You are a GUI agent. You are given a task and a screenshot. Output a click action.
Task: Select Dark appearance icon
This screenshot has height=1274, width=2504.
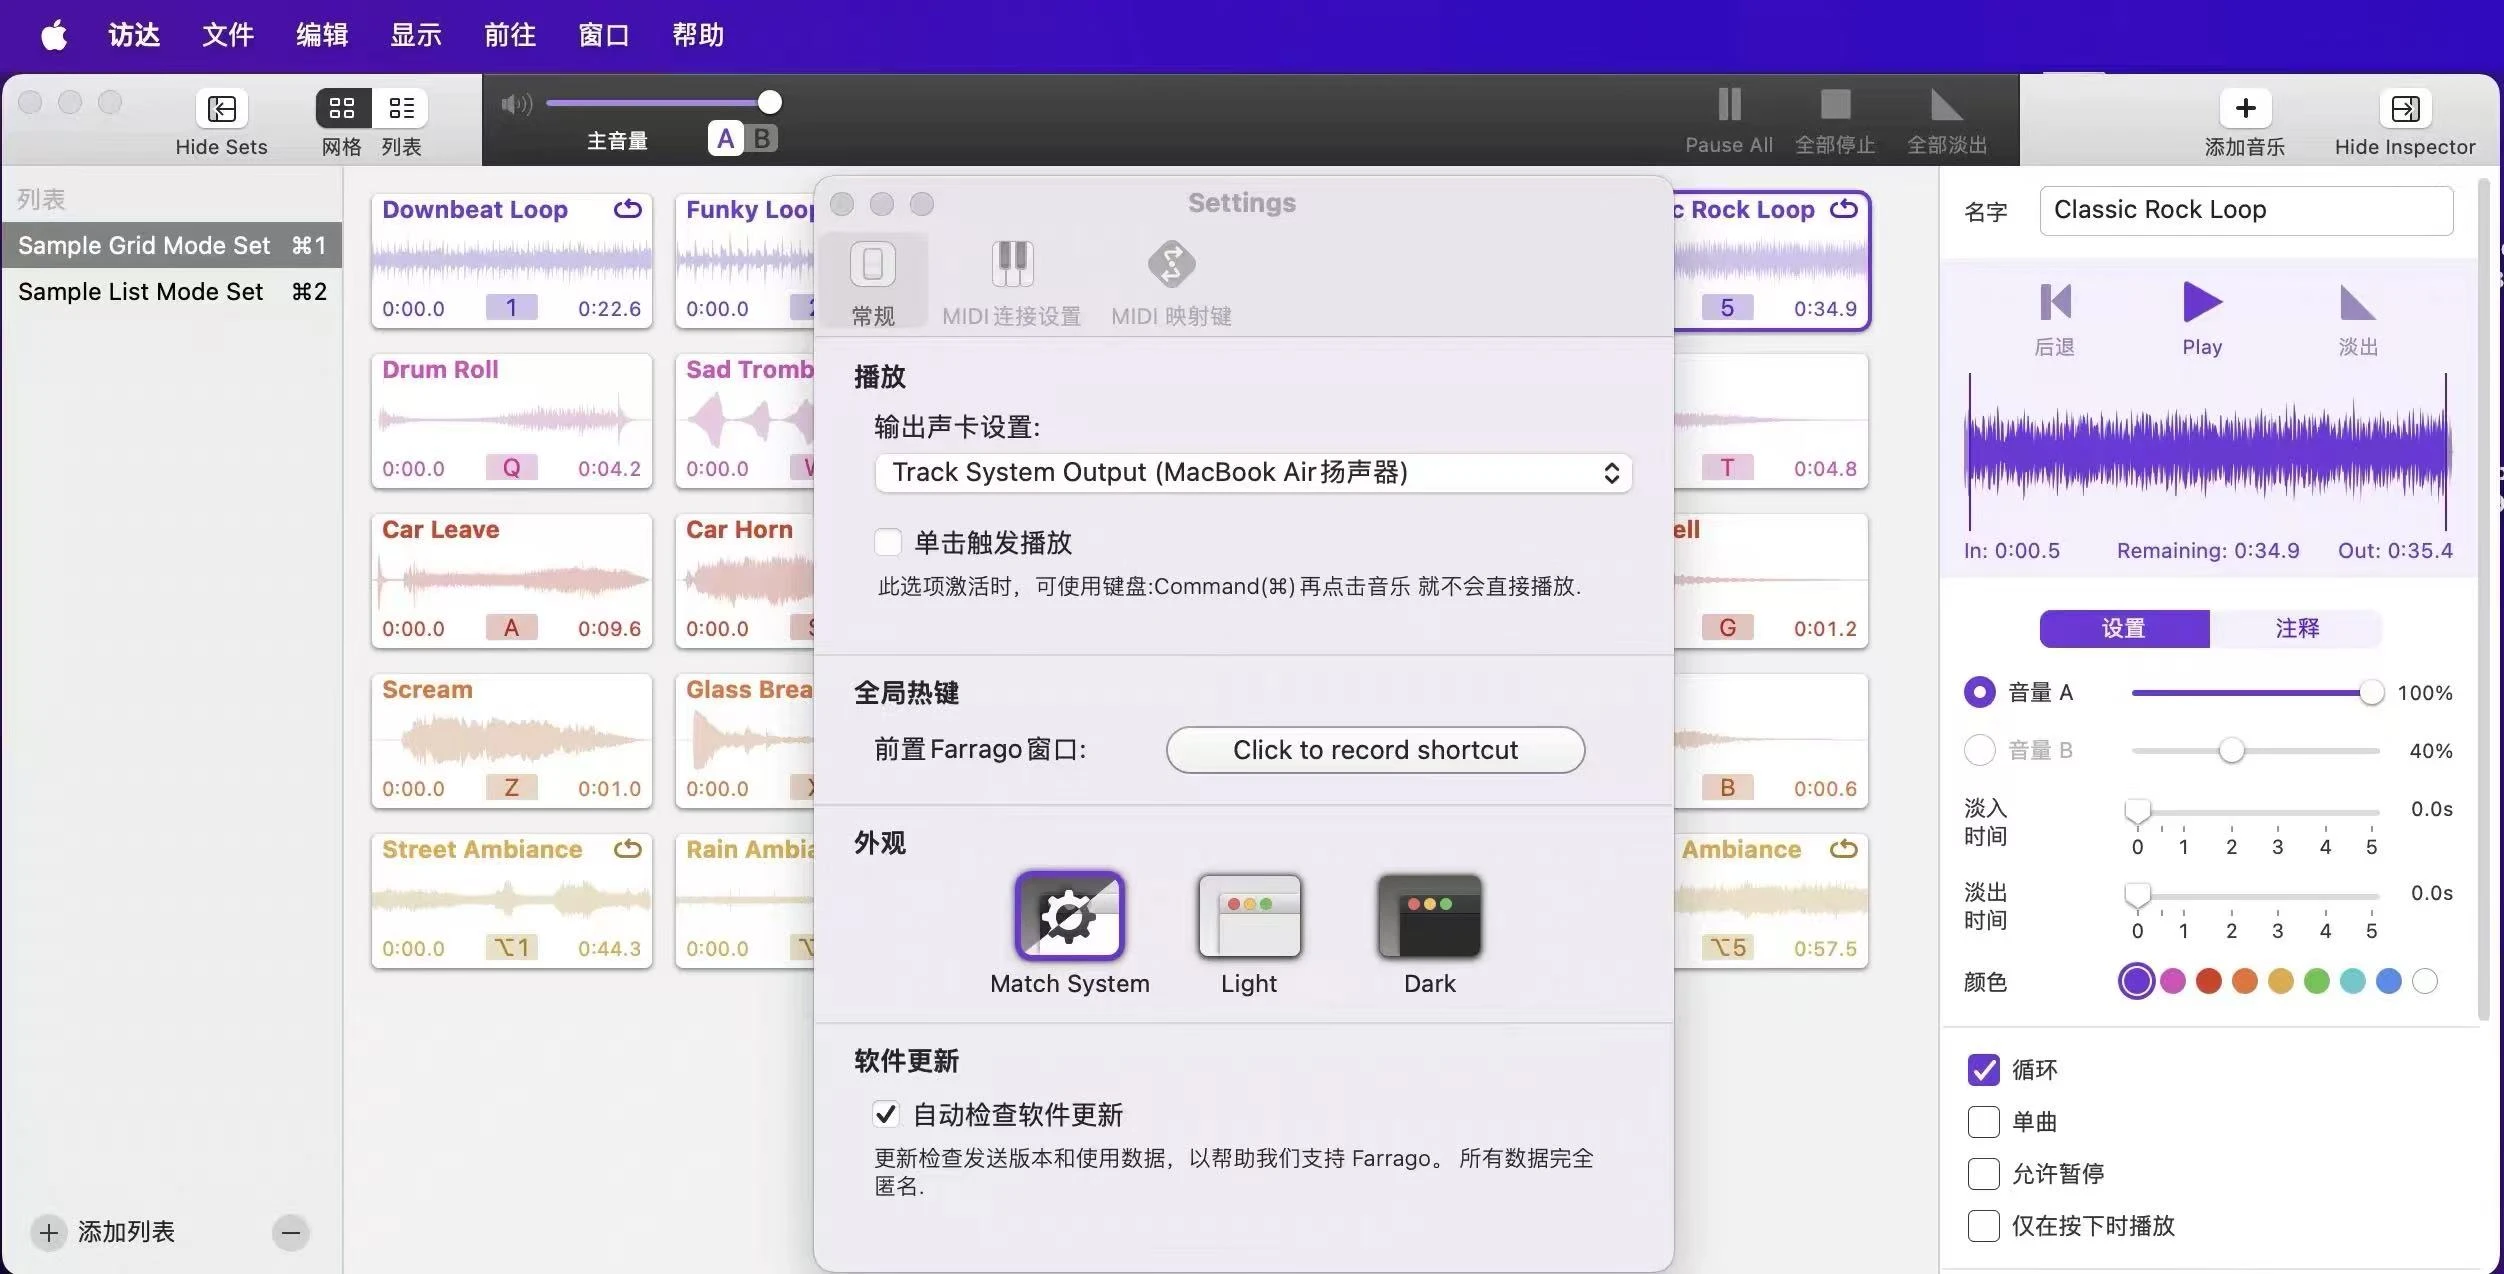pyautogui.click(x=1429, y=916)
